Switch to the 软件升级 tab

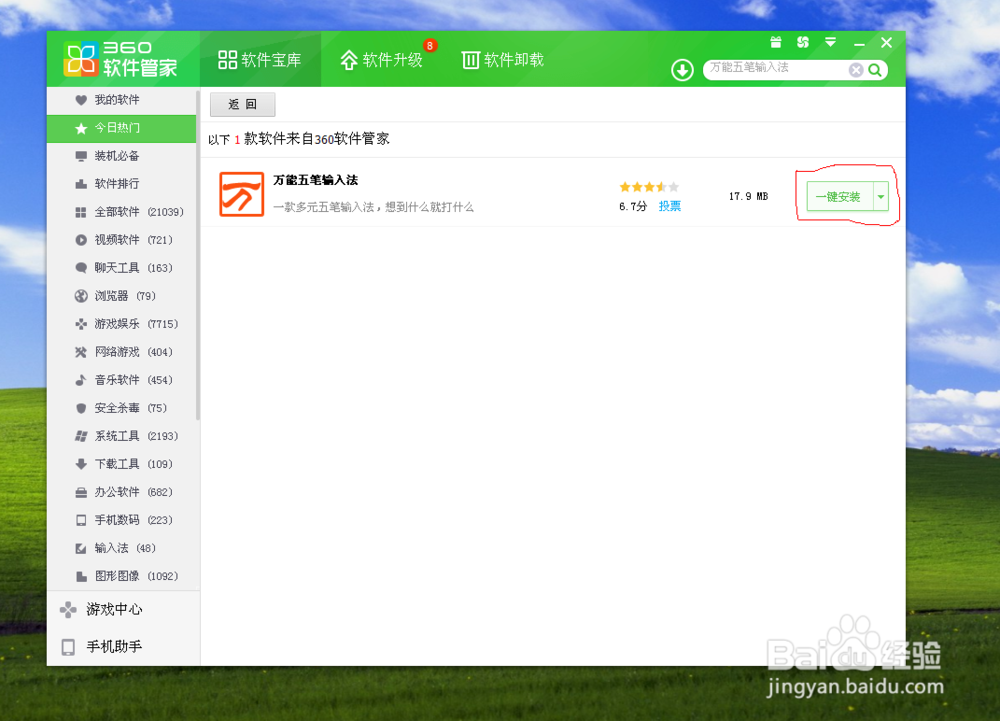pyautogui.click(x=381, y=60)
